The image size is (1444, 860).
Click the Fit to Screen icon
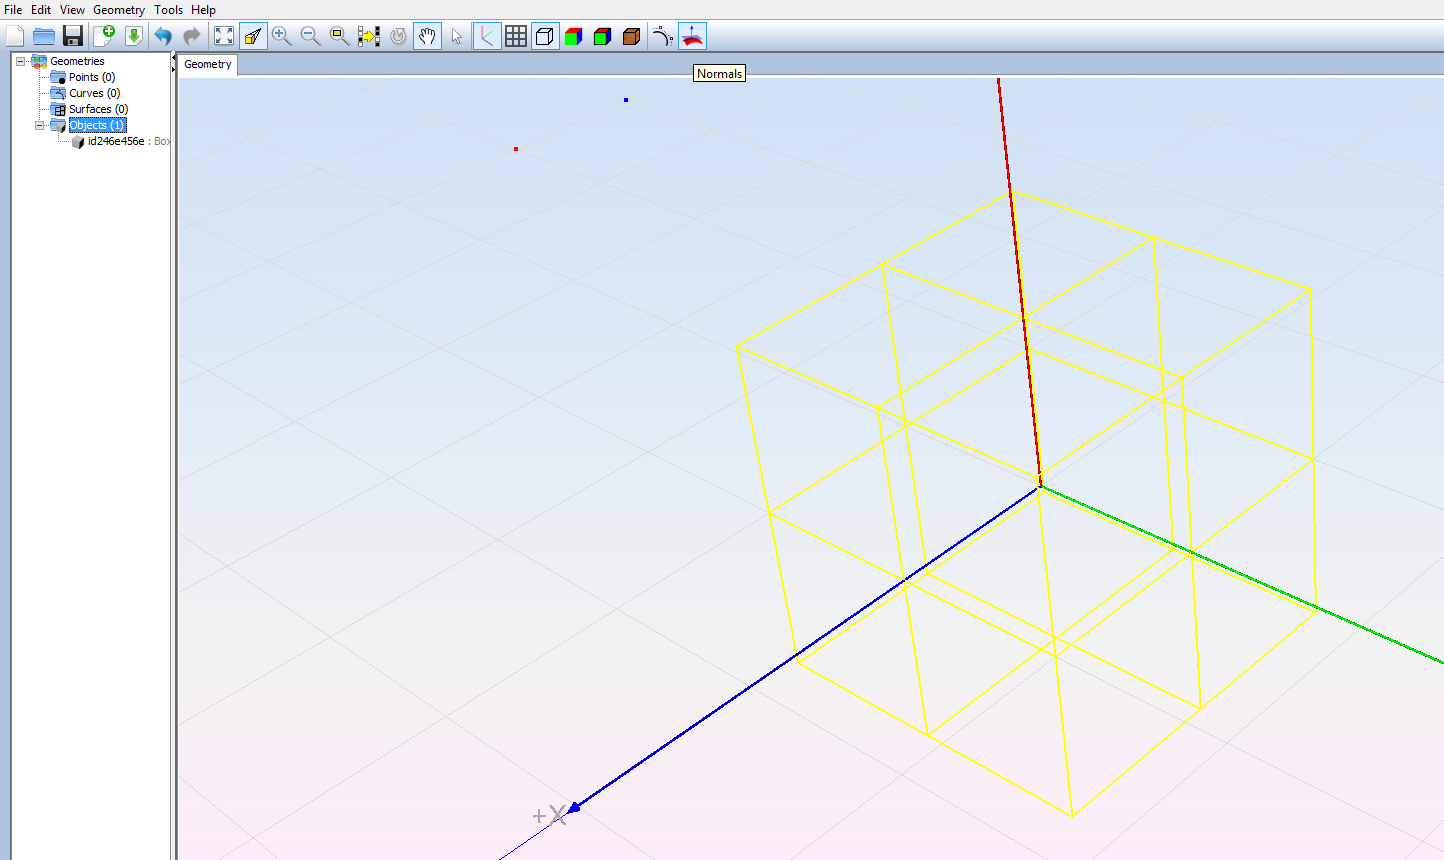click(224, 37)
